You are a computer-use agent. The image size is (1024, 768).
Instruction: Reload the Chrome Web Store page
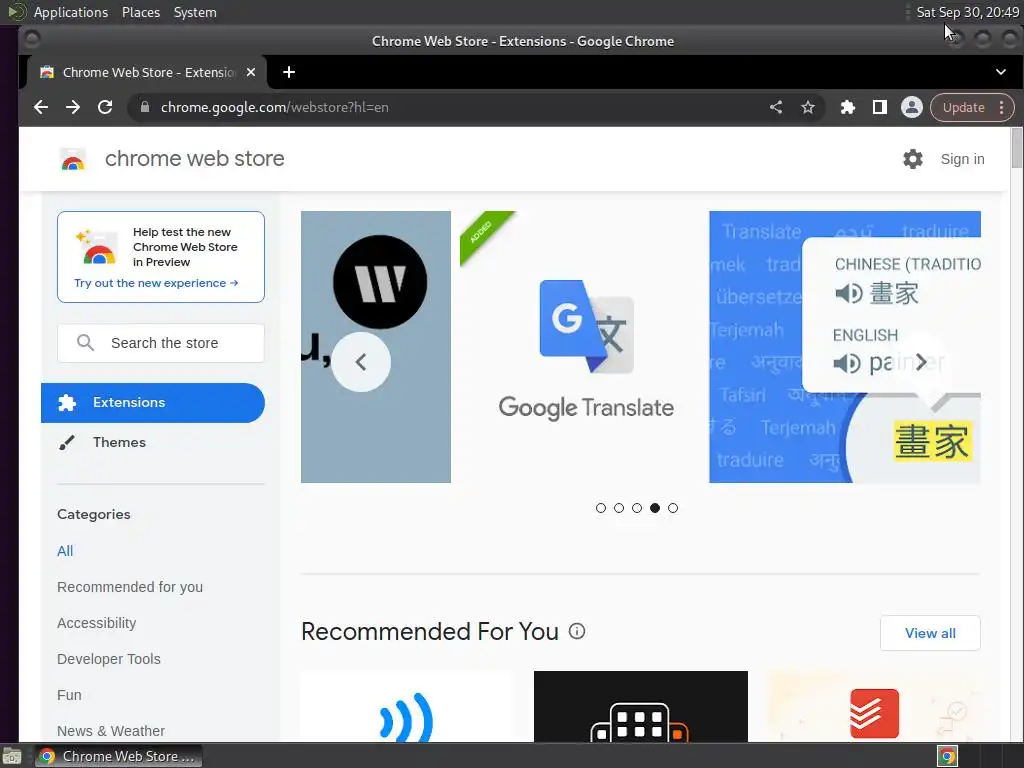point(104,107)
